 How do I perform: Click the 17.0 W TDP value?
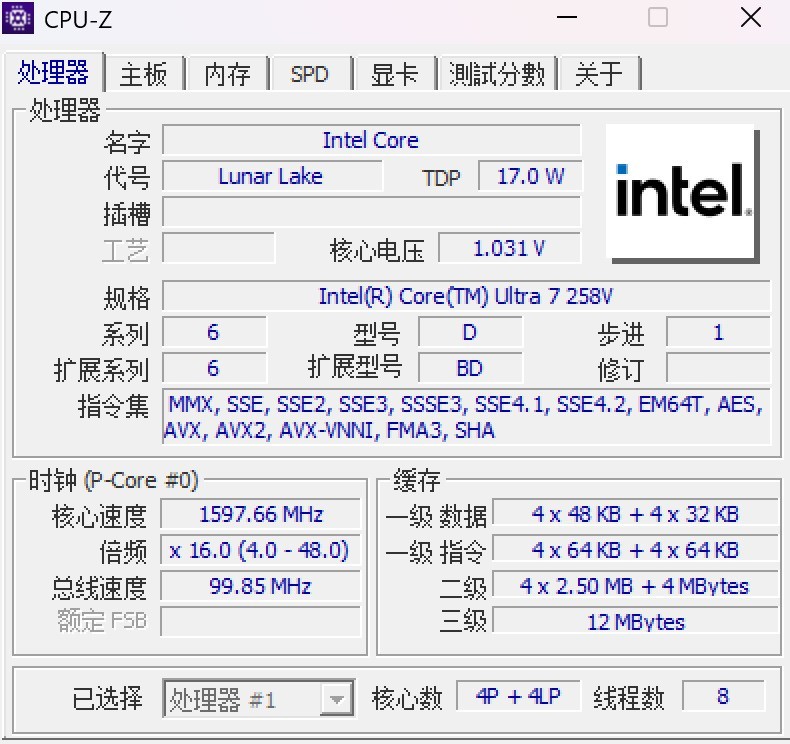(530, 177)
